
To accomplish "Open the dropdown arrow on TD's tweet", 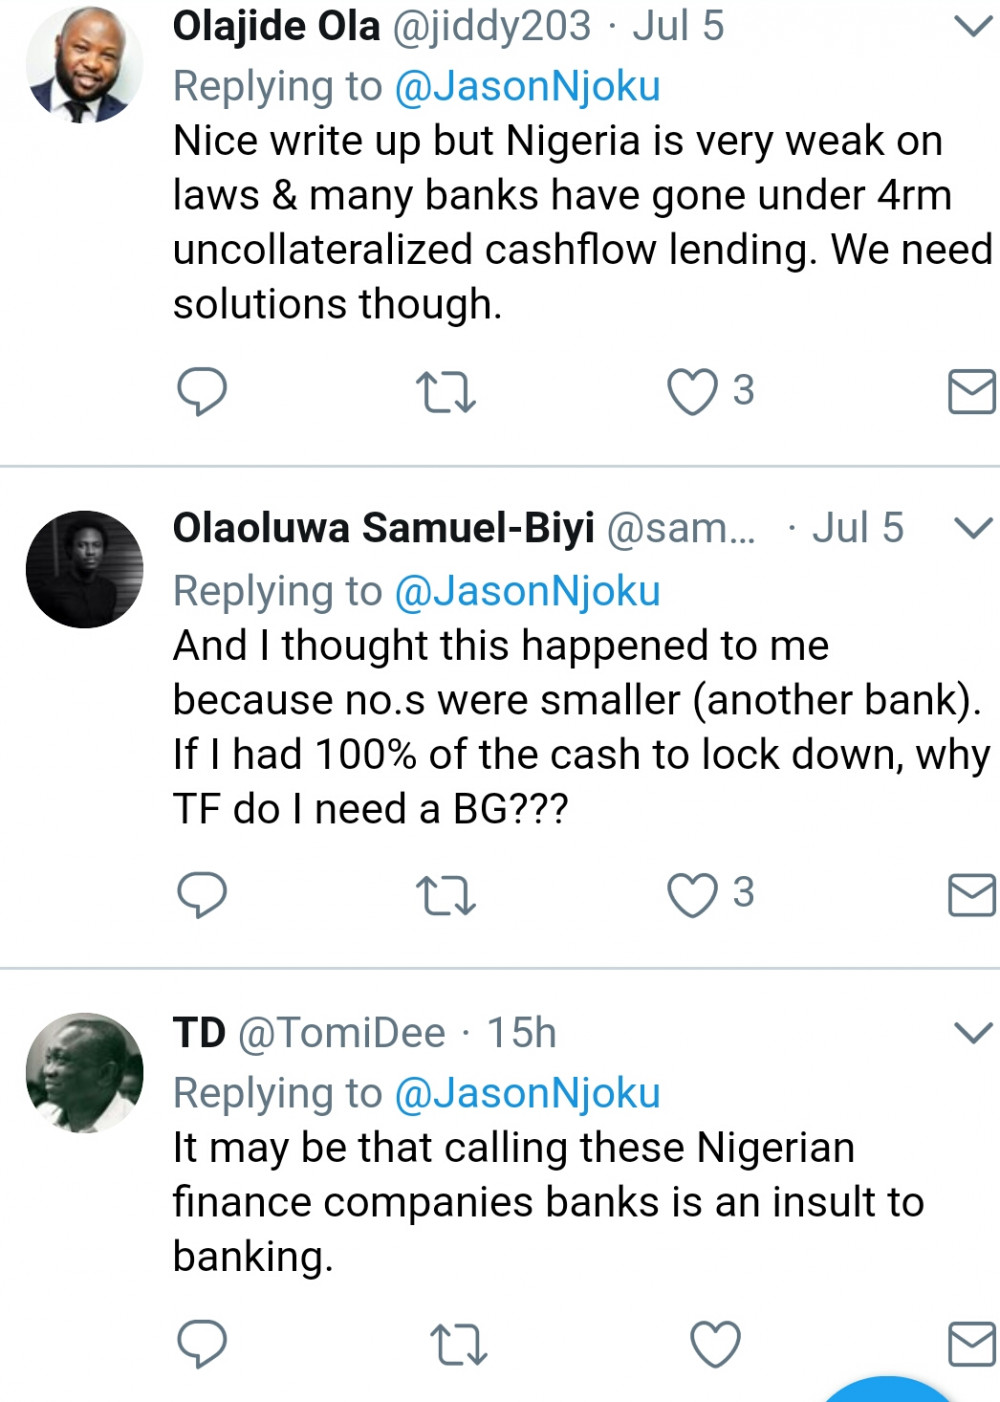I will click(973, 1032).
